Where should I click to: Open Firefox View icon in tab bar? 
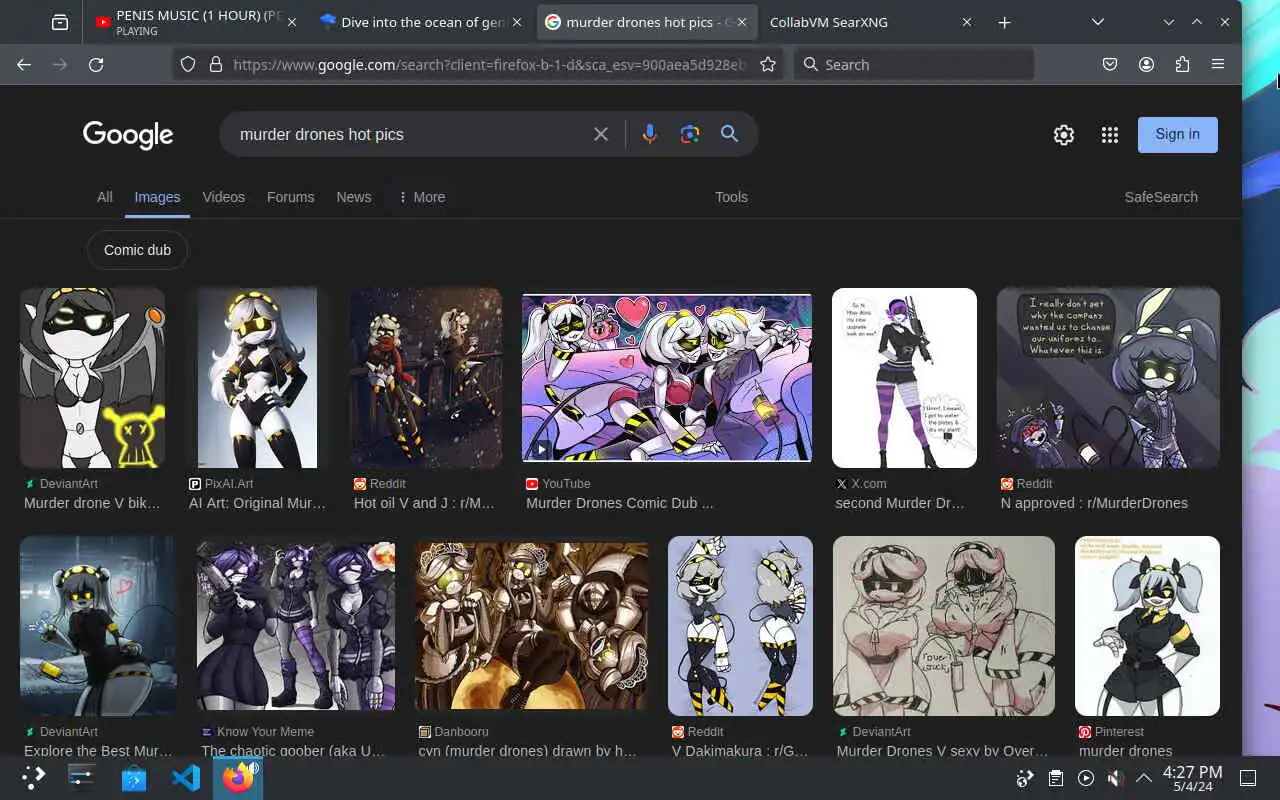(60, 22)
